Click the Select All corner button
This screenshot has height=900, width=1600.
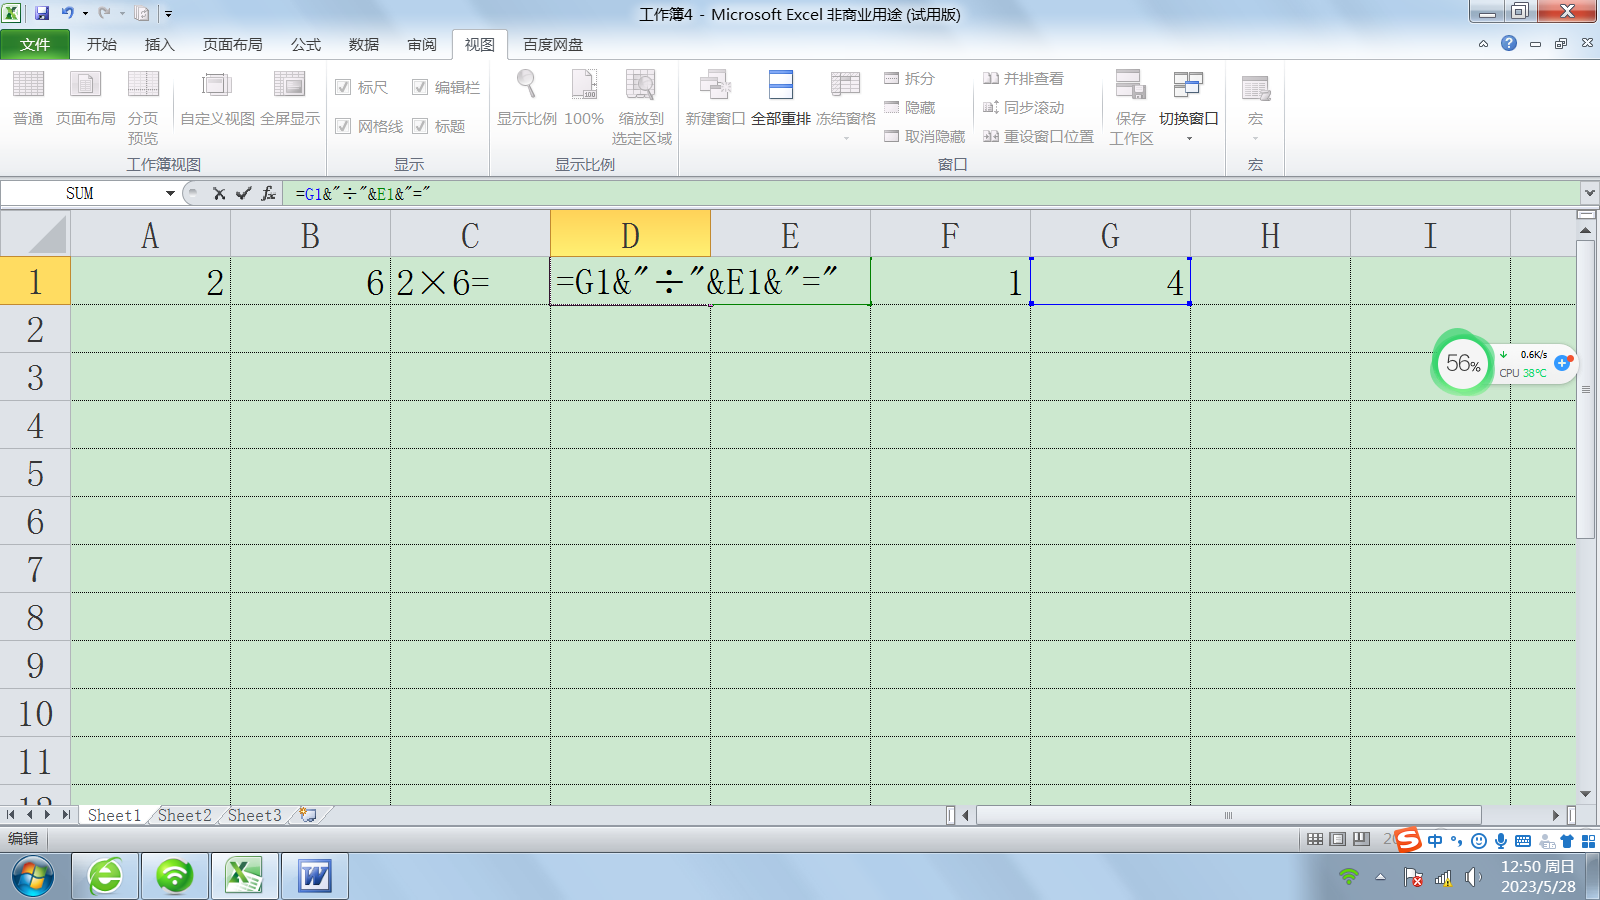click(35, 235)
